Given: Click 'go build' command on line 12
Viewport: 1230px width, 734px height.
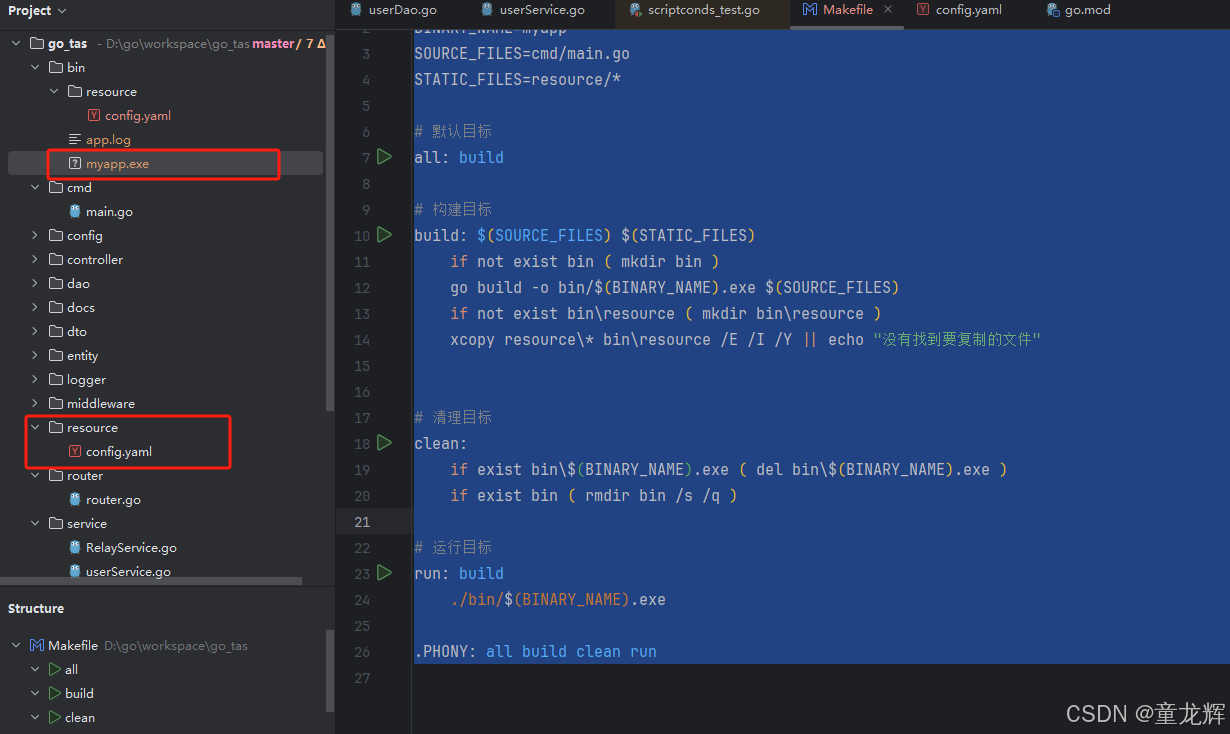Looking at the screenshot, I should (x=486, y=288).
